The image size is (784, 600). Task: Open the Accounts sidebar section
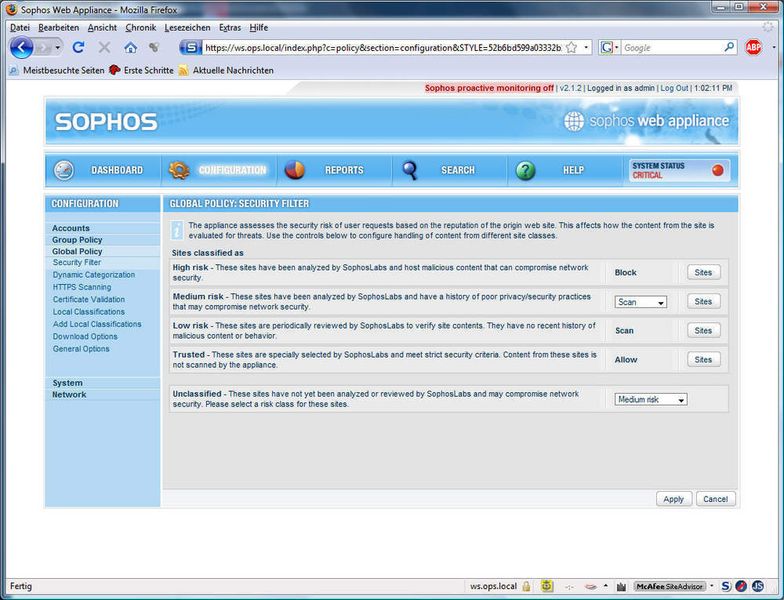(x=70, y=228)
